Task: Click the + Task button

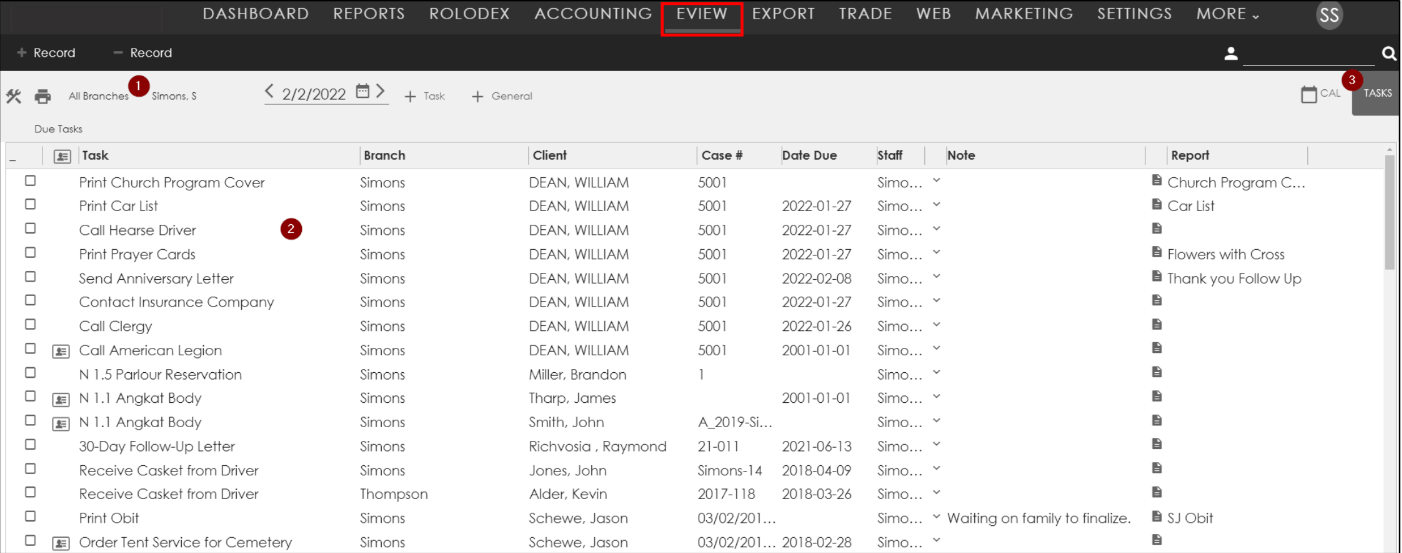Action: [x=424, y=96]
